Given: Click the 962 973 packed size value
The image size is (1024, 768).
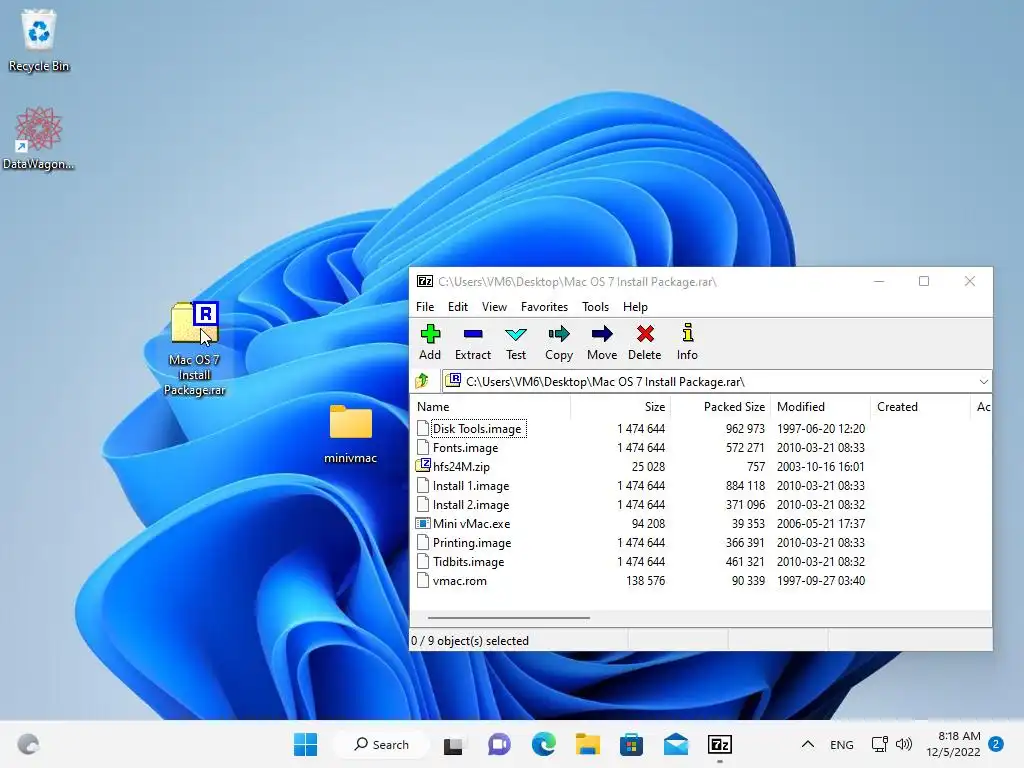Looking at the screenshot, I should (744, 428).
